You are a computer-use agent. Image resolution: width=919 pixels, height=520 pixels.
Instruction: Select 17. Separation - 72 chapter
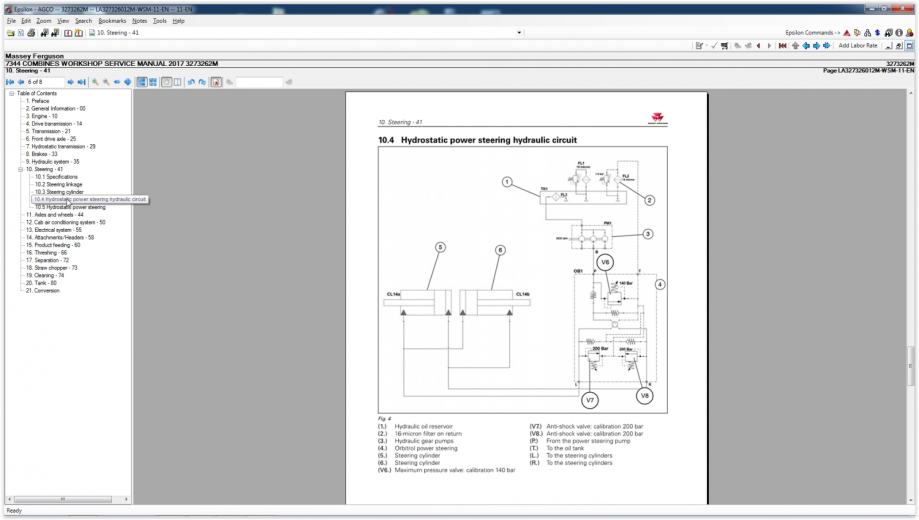[47, 261]
